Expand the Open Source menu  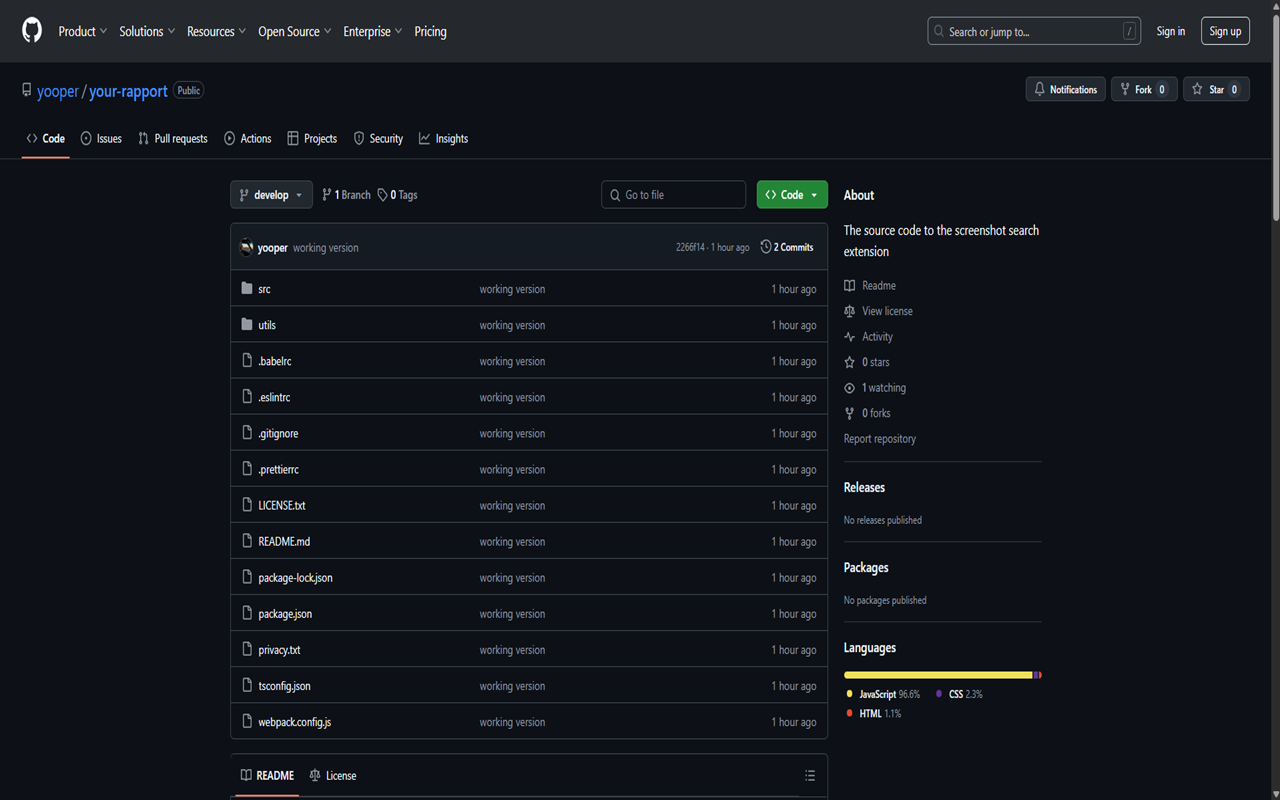(295, 32)
